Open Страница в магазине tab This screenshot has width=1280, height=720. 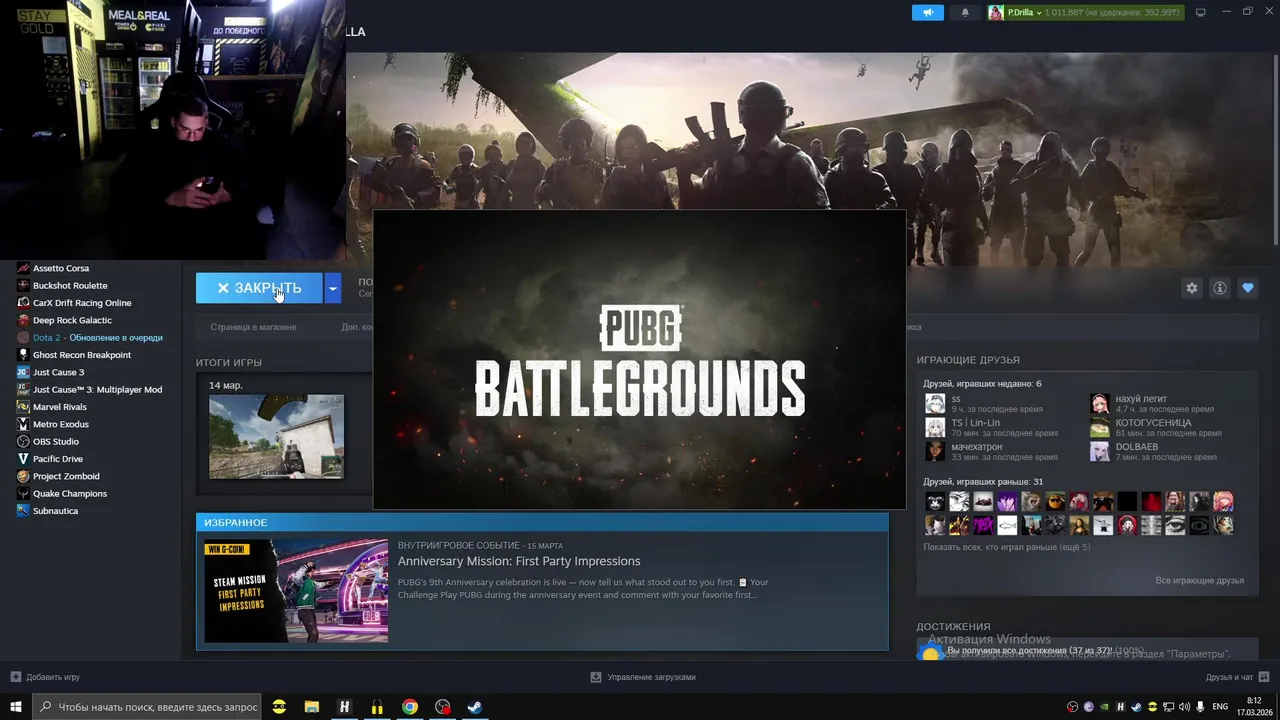pyautogui.click(x=253, y=327)
